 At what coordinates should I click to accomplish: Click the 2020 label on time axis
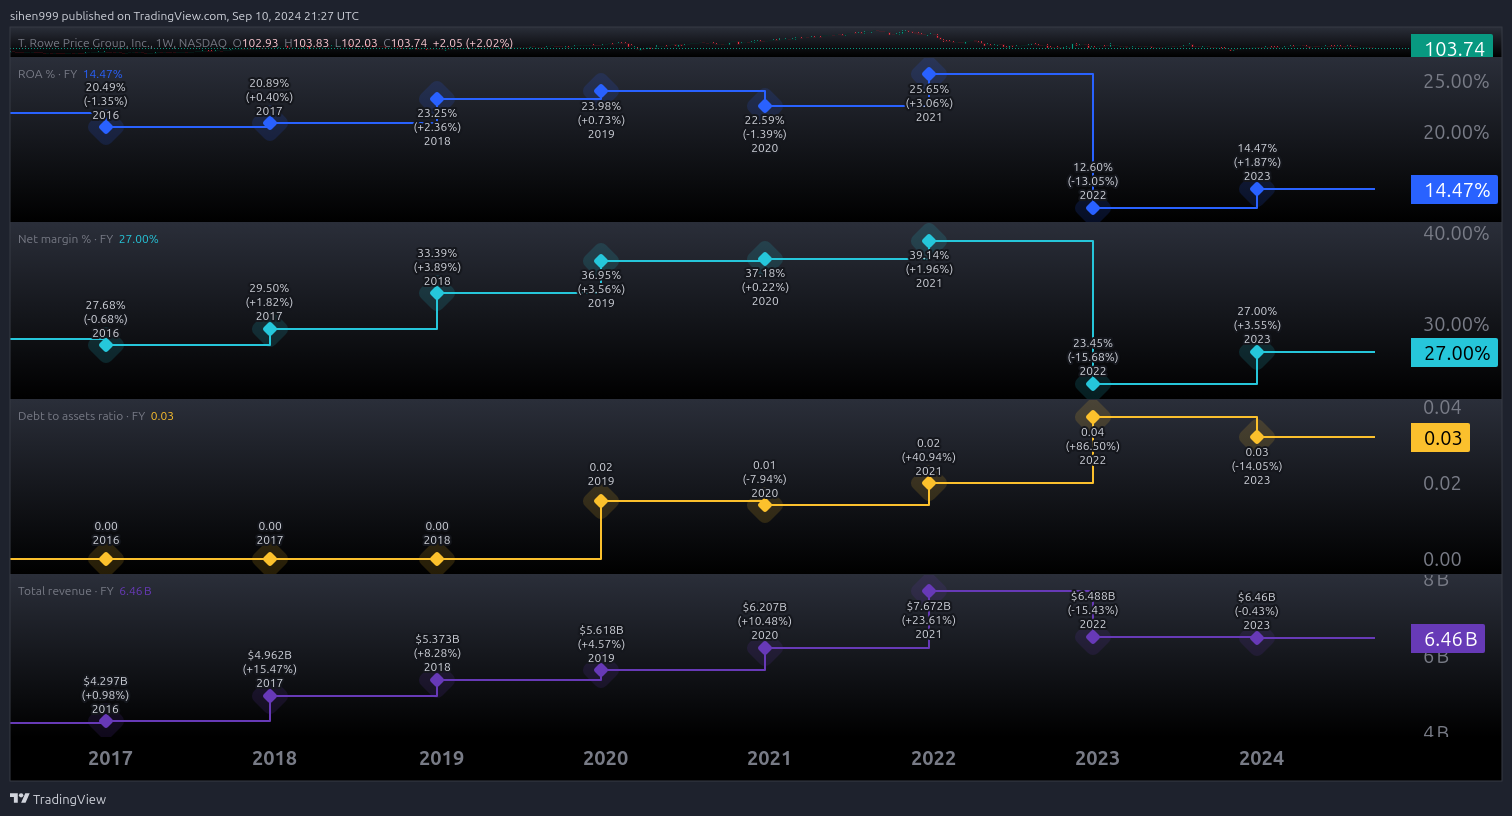point(605,758)
